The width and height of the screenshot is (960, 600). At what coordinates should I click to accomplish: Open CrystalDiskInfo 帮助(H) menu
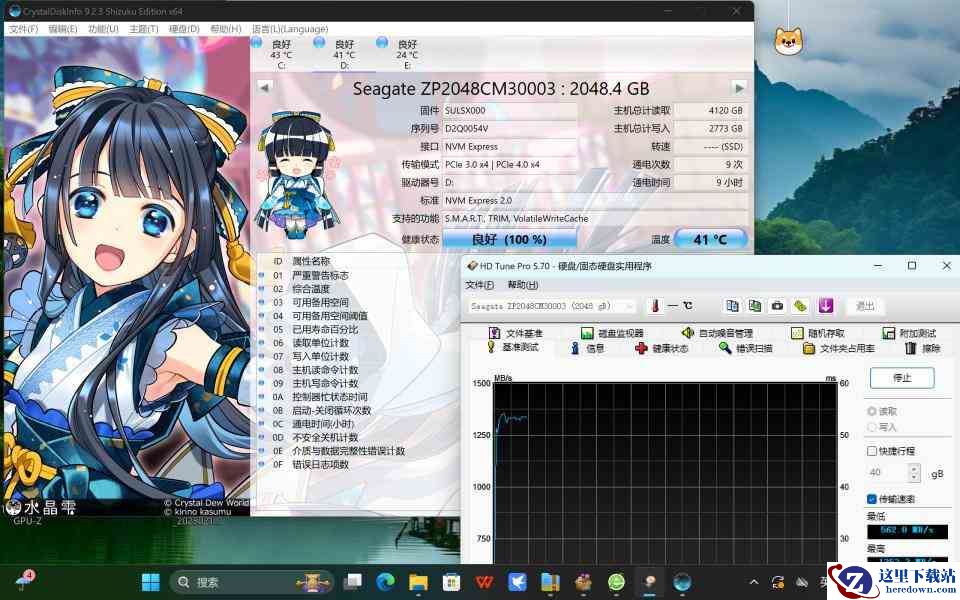pos(225,29)
